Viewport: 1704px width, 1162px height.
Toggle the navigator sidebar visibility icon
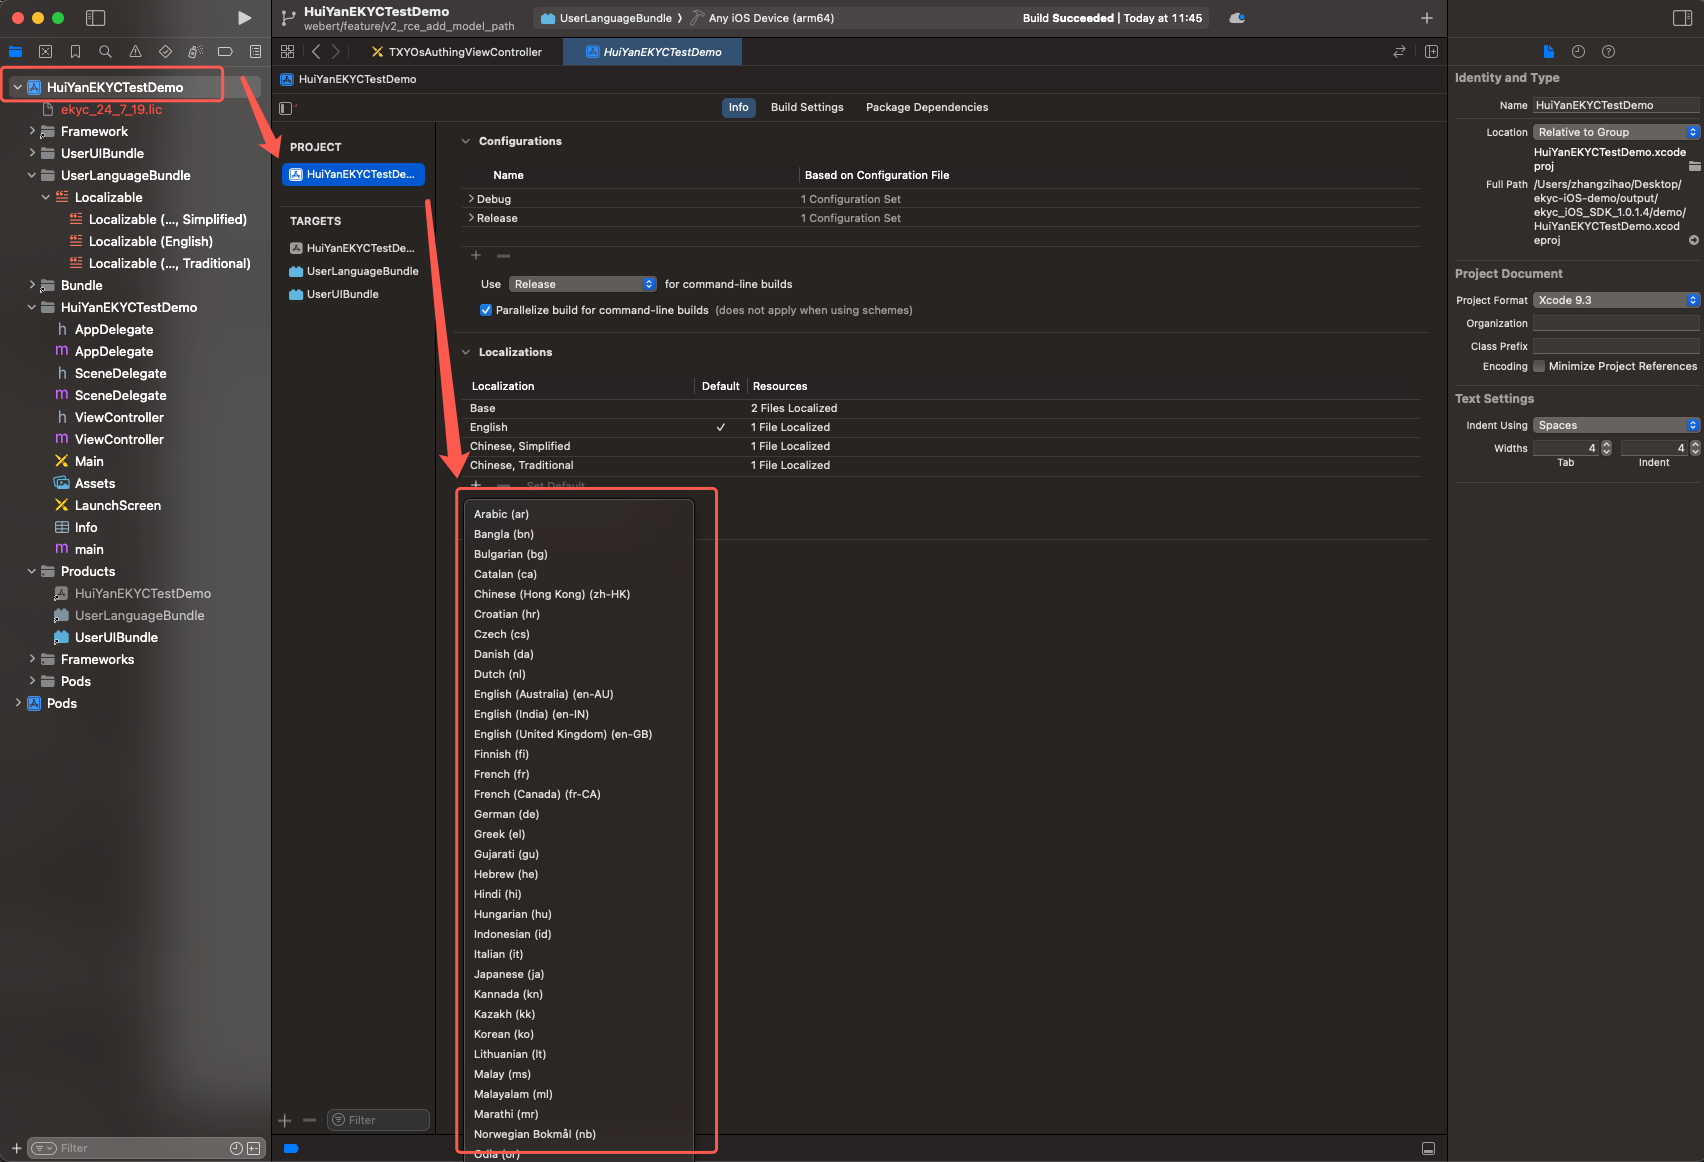(96, 18)
